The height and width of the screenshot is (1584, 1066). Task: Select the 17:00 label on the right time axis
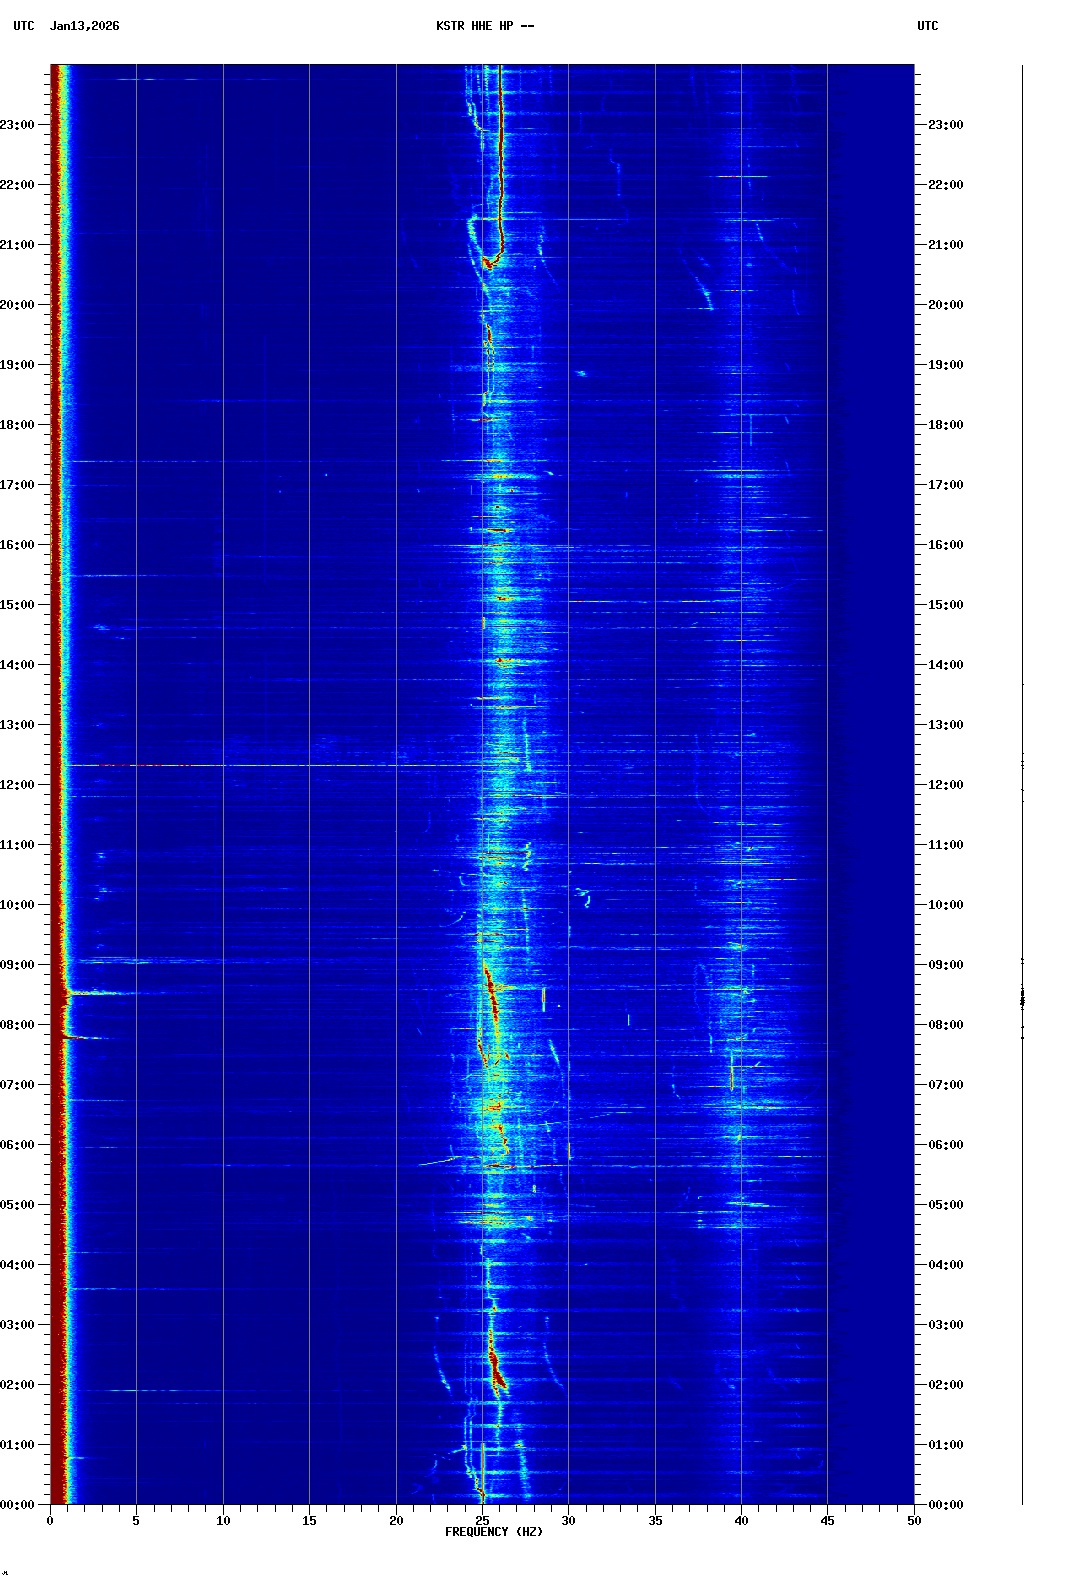click(945, 485)
